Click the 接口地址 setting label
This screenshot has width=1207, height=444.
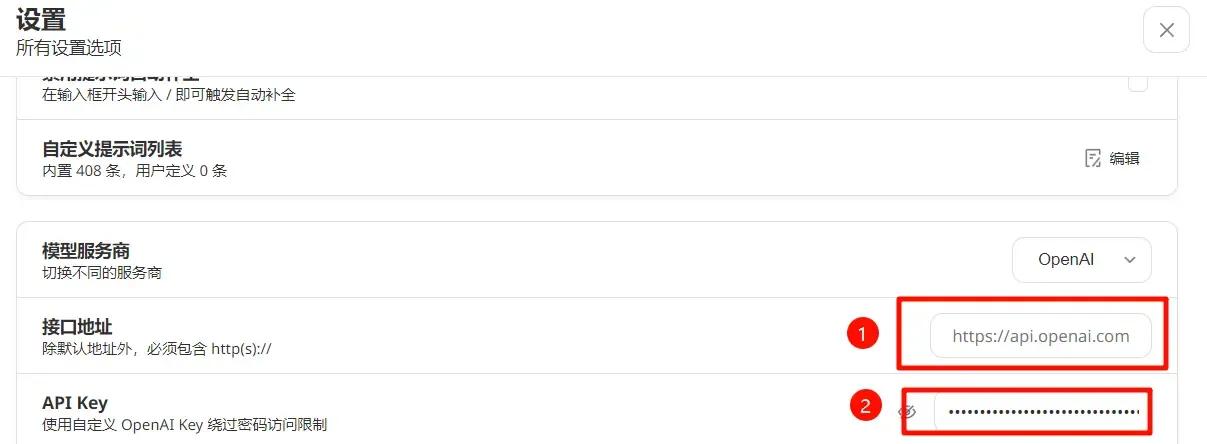(77, 327)
